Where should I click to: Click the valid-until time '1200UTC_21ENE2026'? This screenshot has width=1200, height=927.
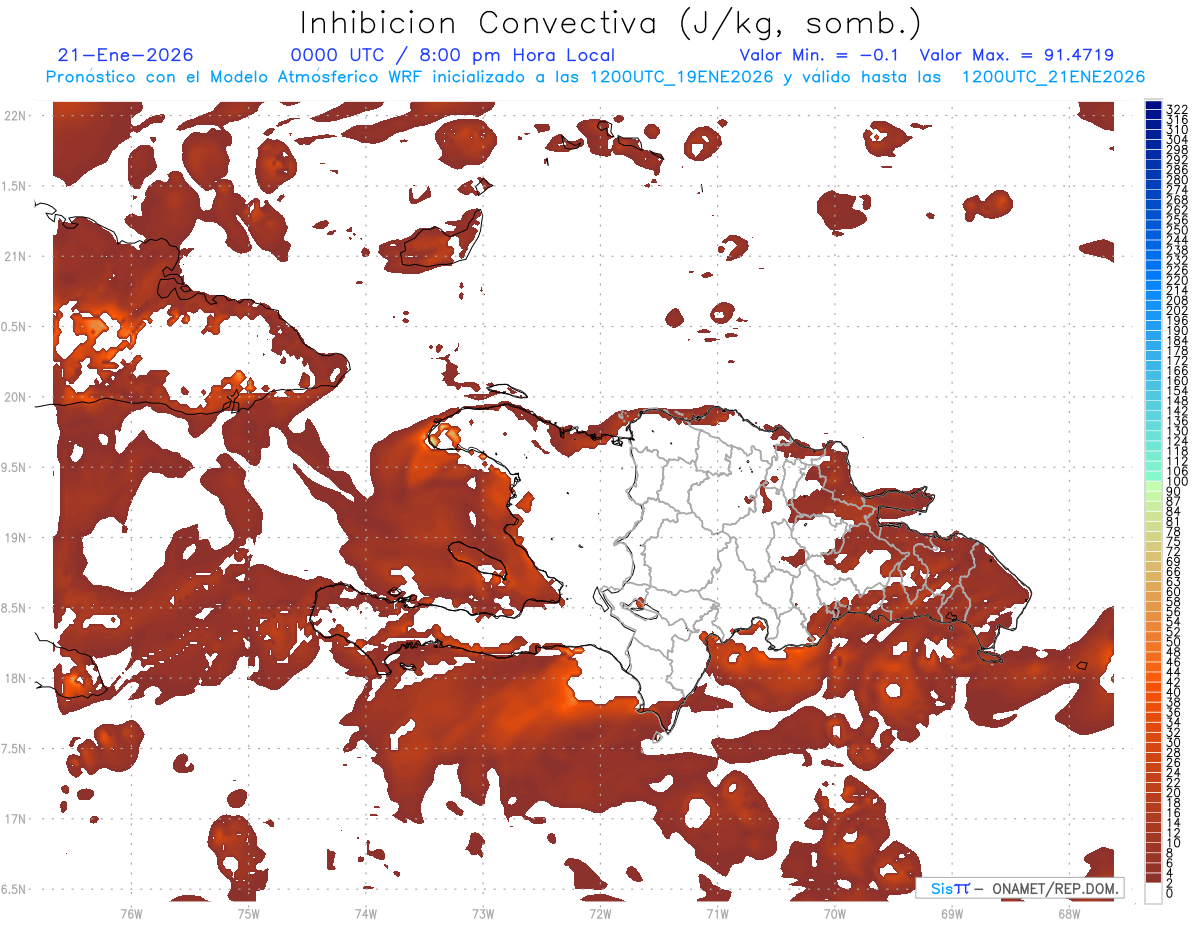1053,77
